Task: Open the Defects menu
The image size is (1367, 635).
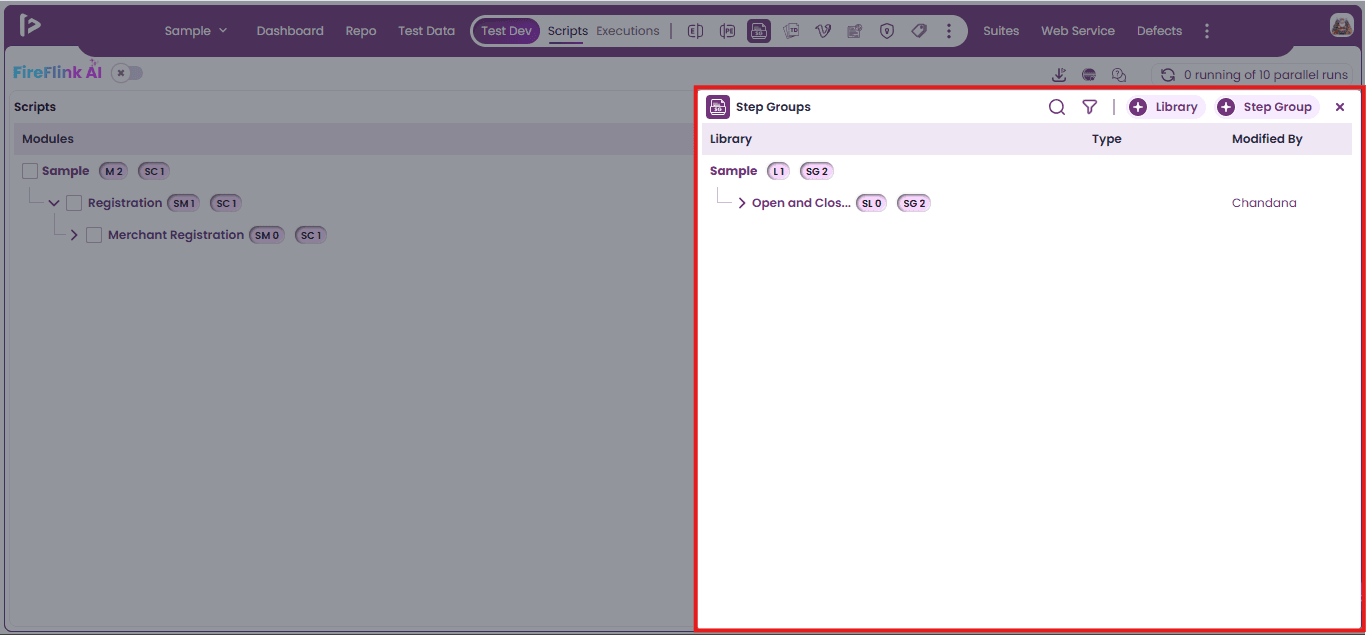Action: pyautogui.click(x=1159, y=31)
